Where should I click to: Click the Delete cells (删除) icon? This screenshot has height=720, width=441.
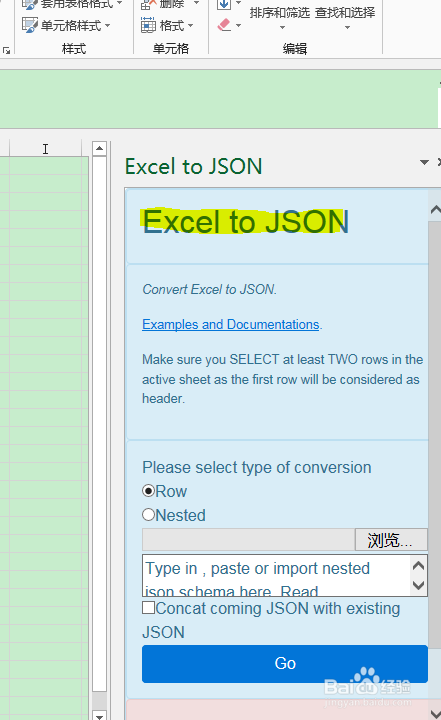click(x=148, y=4)
